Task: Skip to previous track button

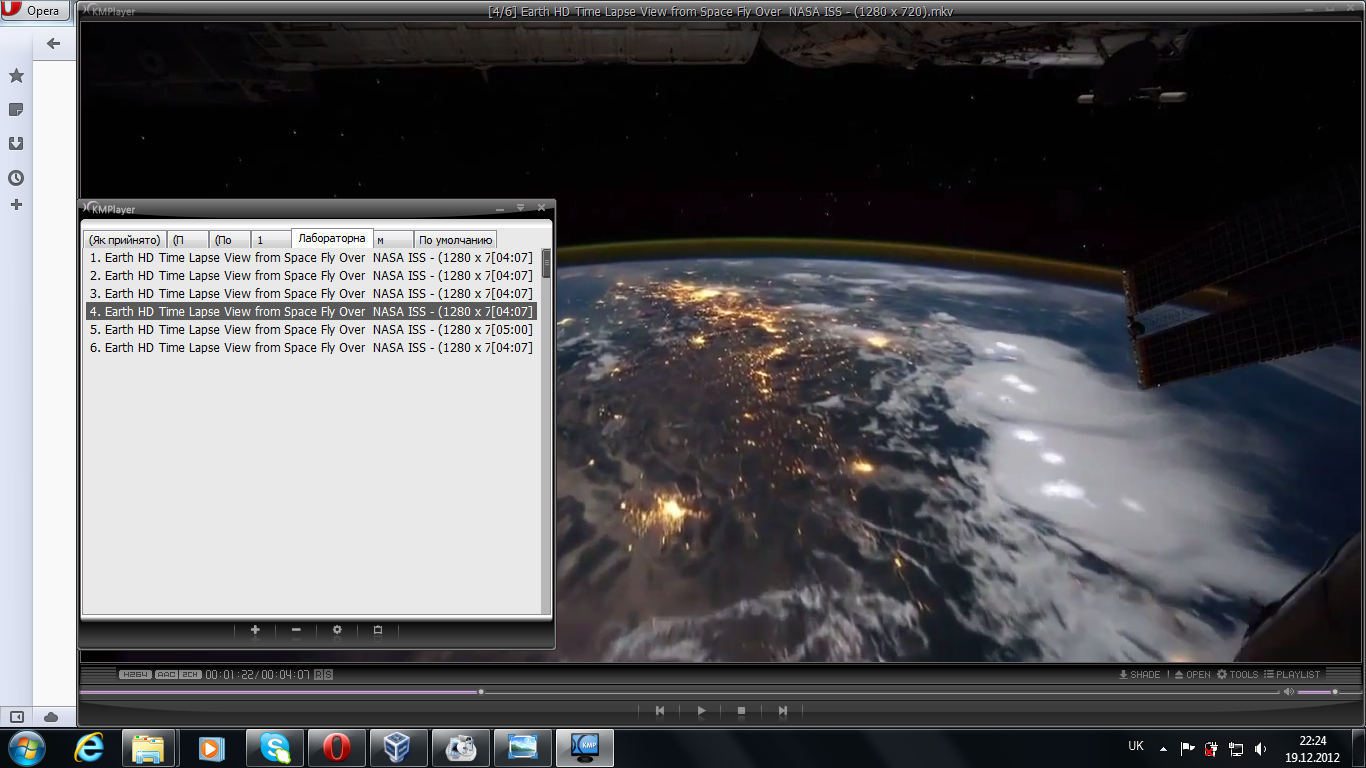Action: click(x=660, y=711)
